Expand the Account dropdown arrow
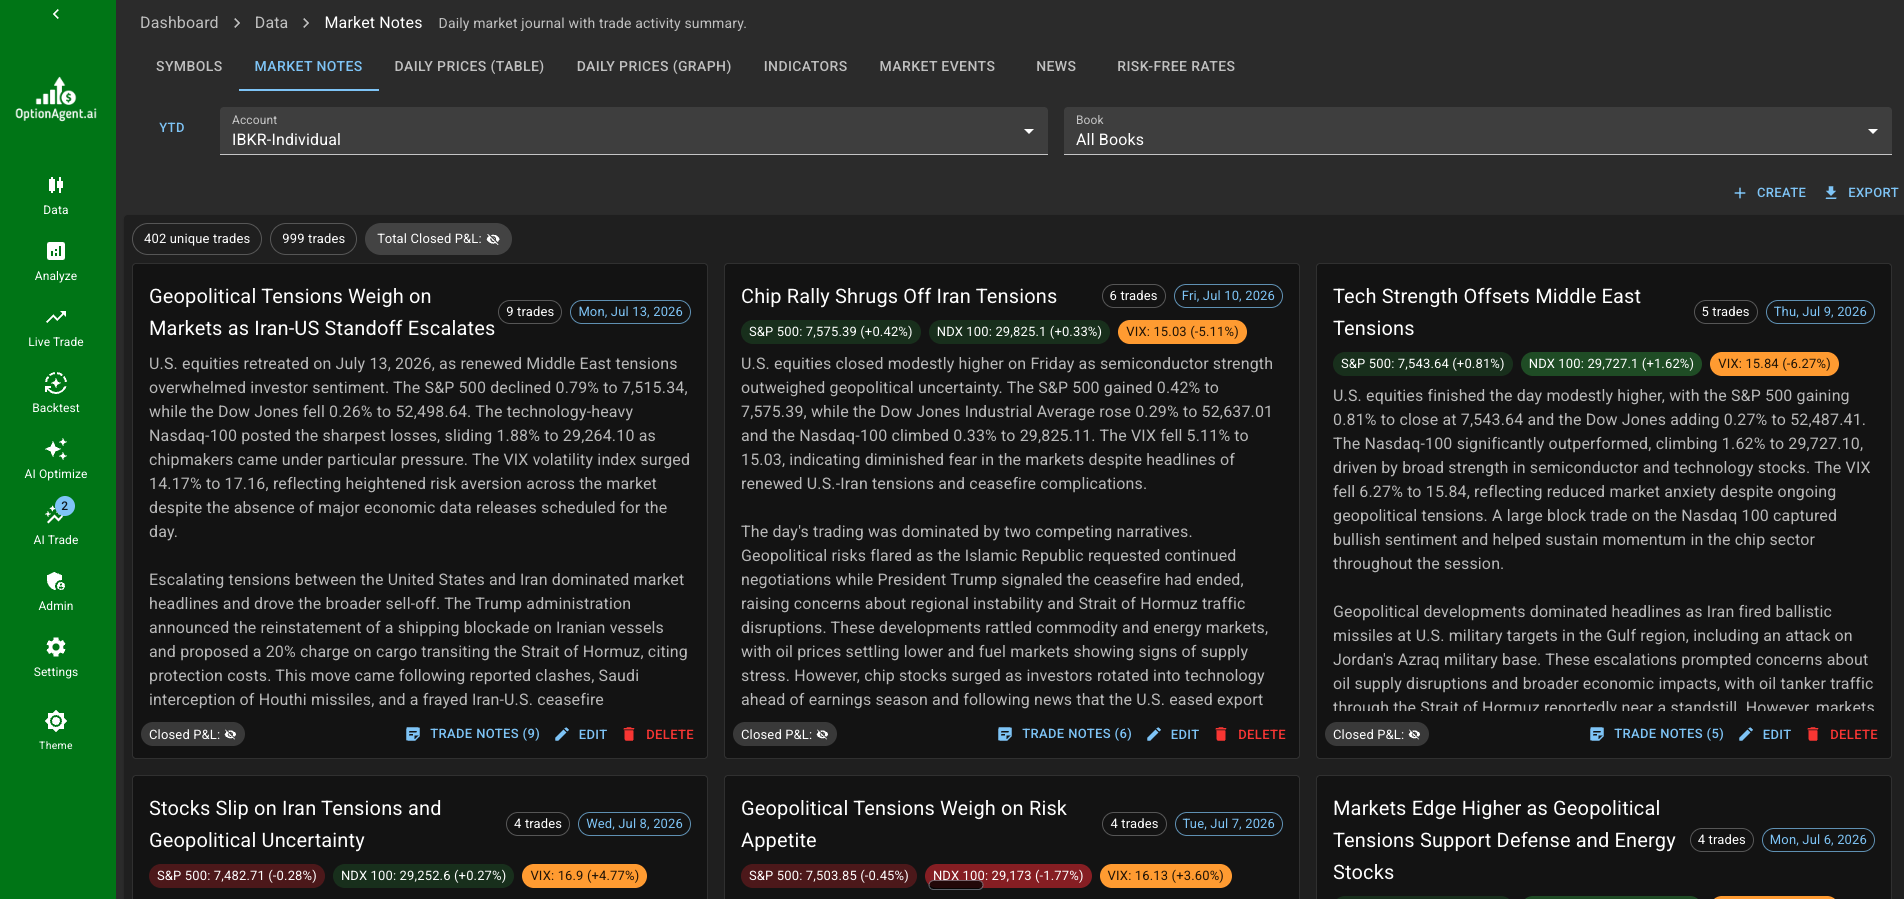Image resolution: width=1904 pixels, height=899 pixels. coord(1029,131)
